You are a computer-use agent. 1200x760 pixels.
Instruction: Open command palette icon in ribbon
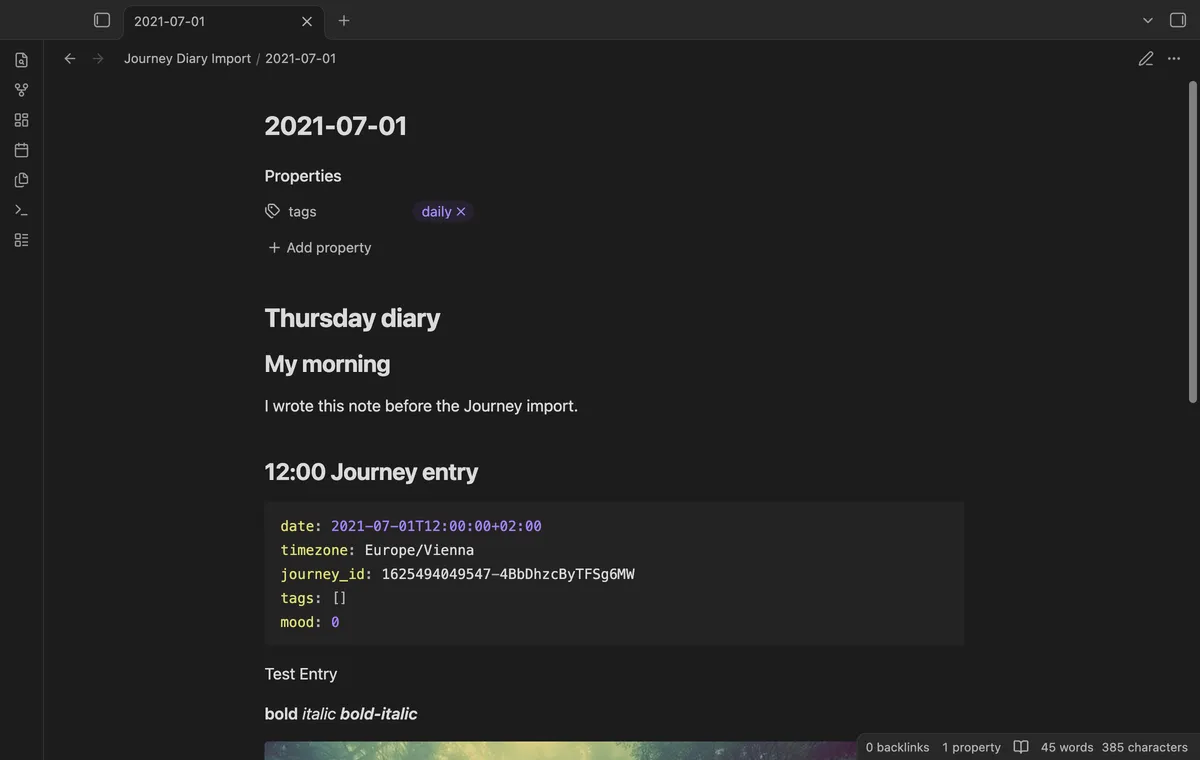[21, 210]
